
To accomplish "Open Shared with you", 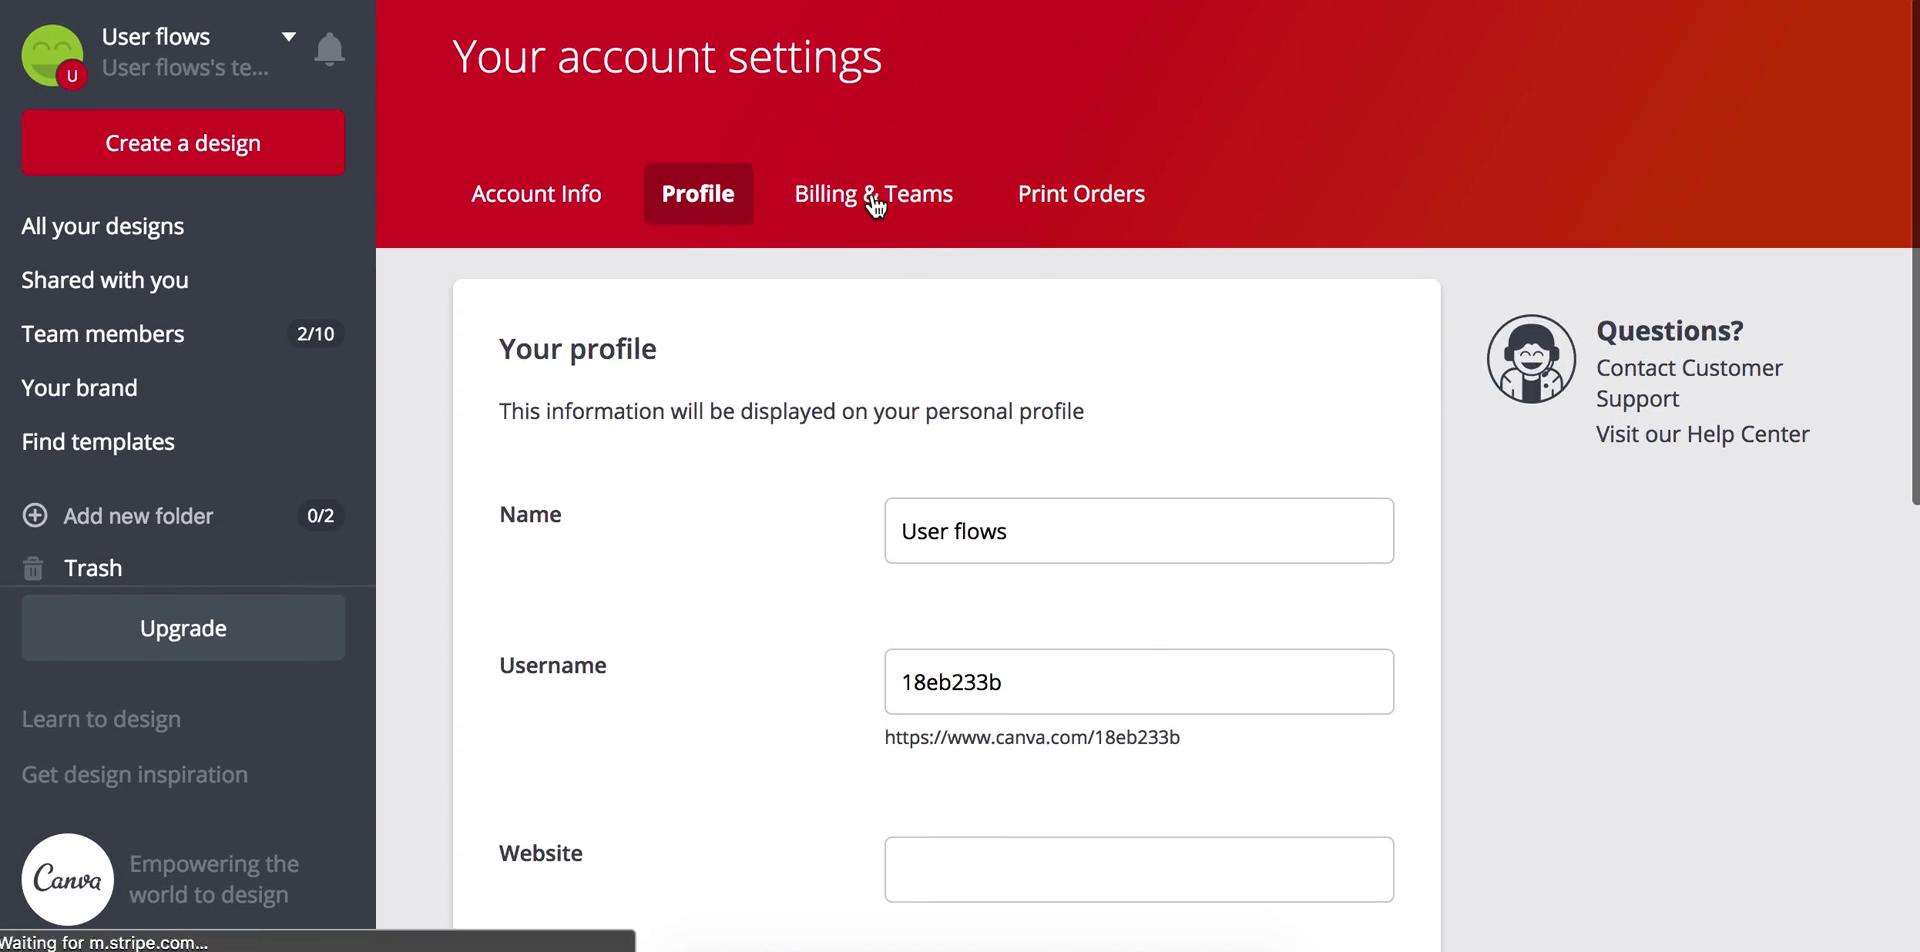I will click(105, 280).
